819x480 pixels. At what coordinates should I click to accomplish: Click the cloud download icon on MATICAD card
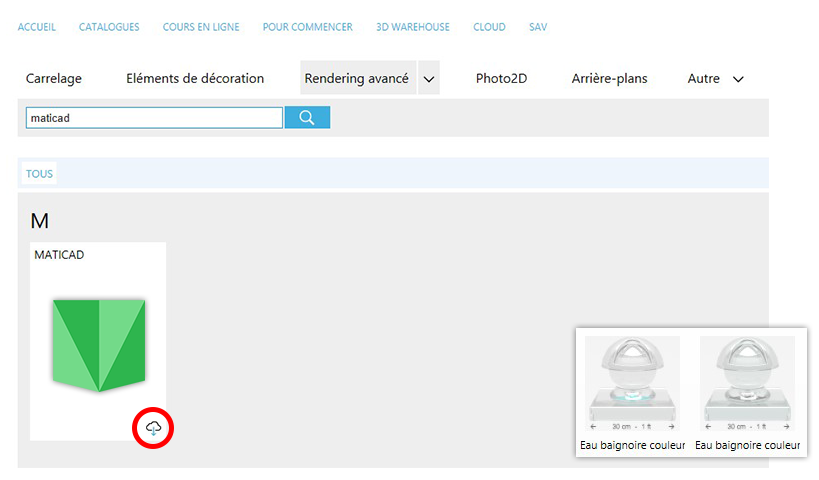pos(153,428)
